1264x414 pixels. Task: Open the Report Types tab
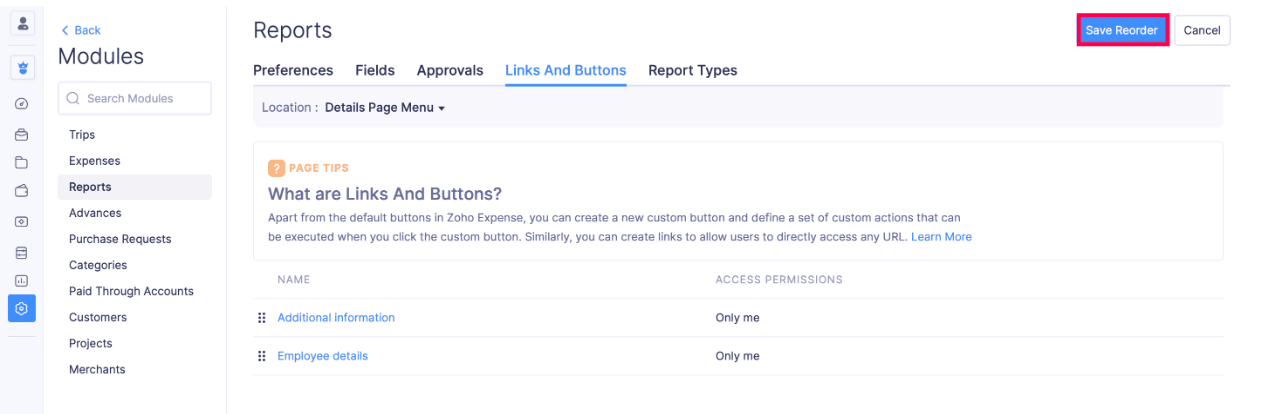[x=692, y=71]
